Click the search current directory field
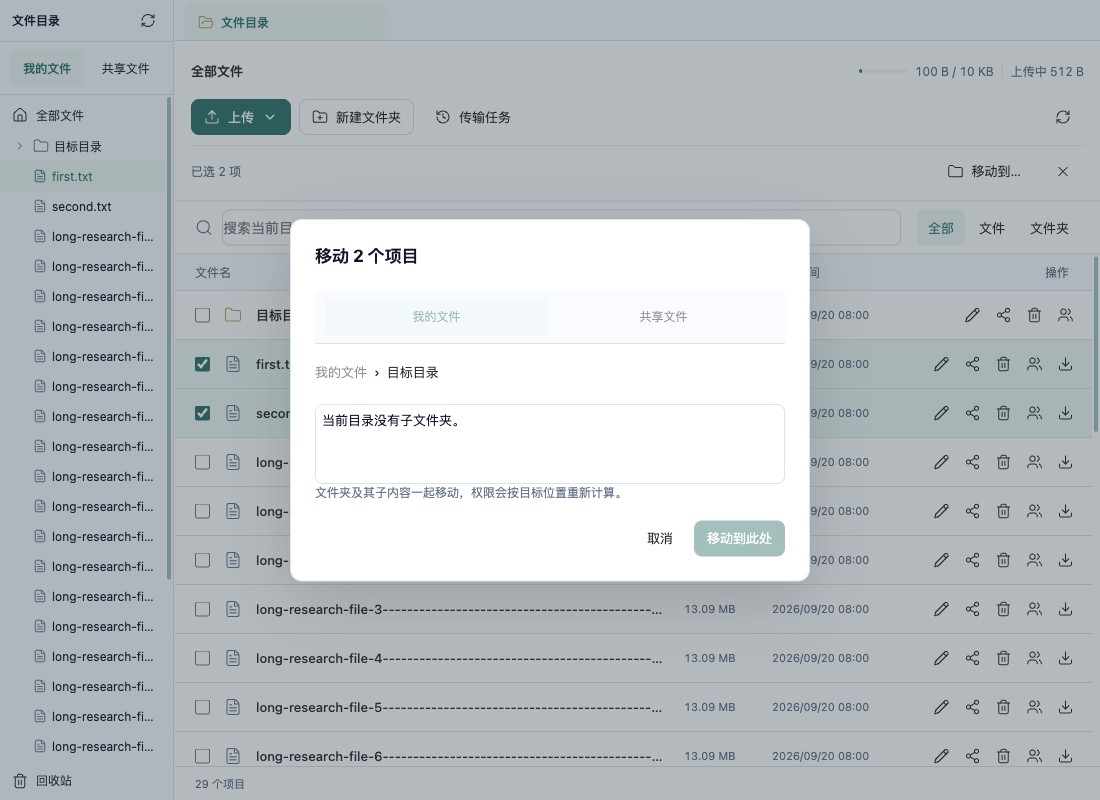 [x=561, y=228]
